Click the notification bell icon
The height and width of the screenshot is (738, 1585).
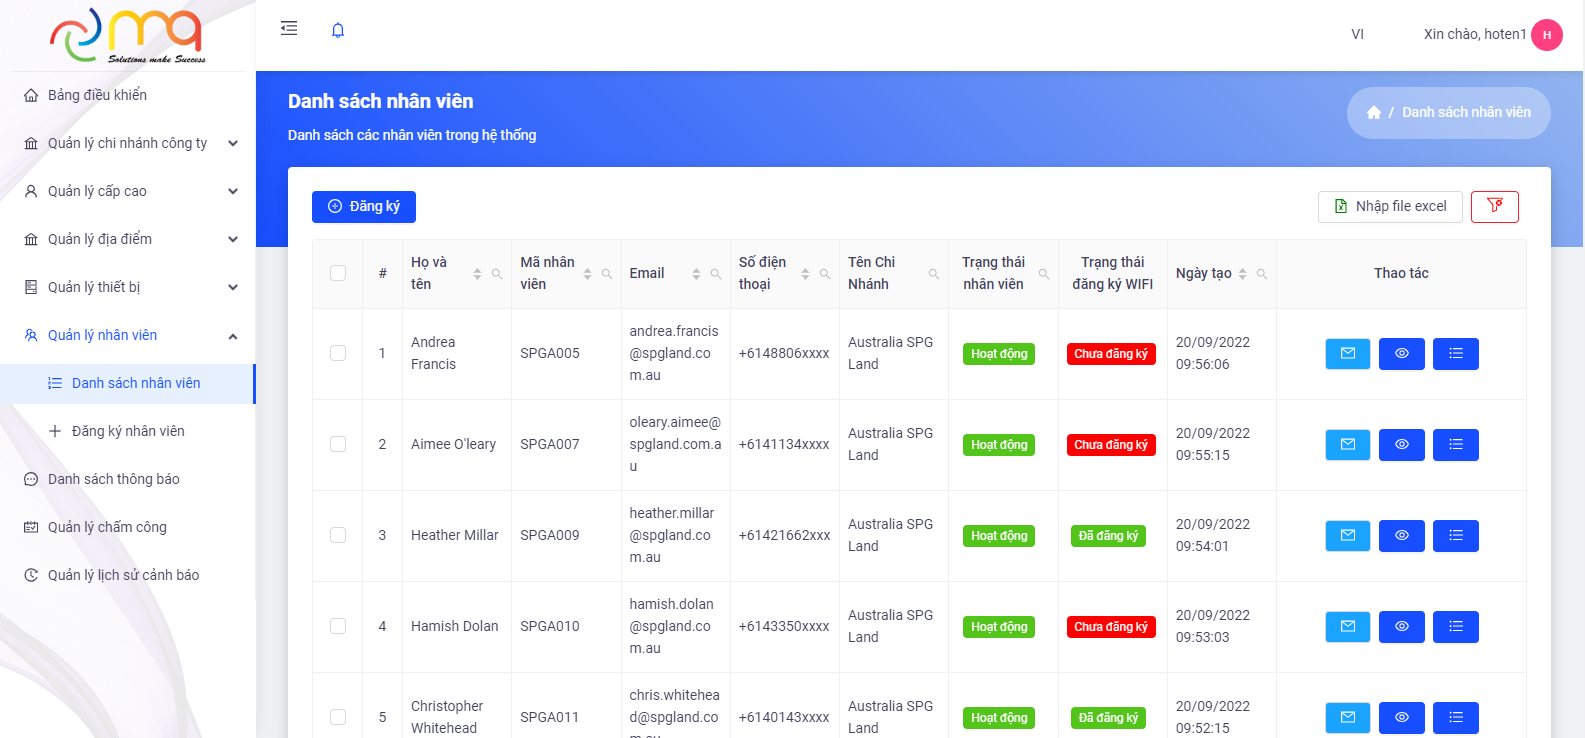pos(338,30)
